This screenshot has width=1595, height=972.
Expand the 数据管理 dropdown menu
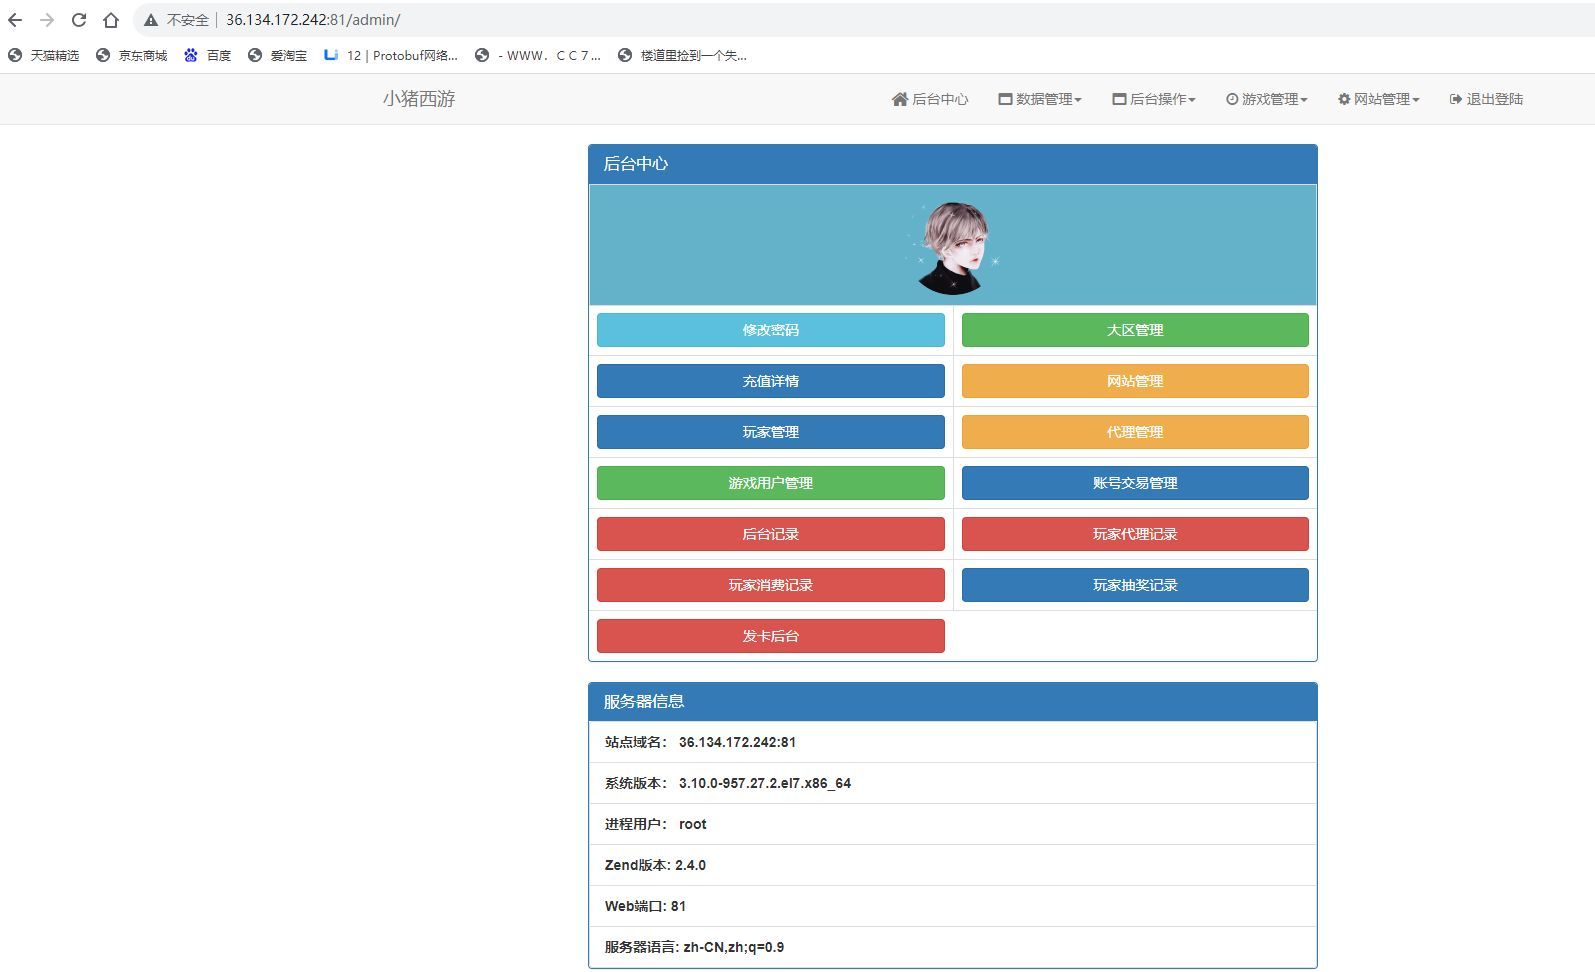click(1040, 99)
